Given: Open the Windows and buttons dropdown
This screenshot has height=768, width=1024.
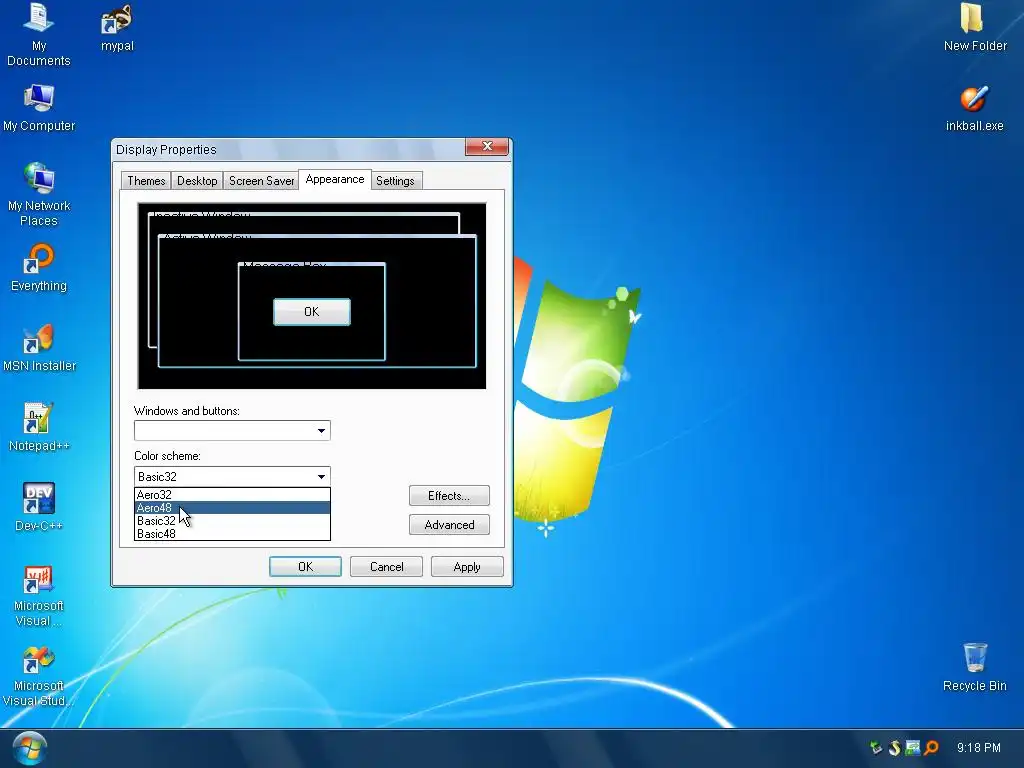Looking at the screenshot, I should click(x=232, y=430).
